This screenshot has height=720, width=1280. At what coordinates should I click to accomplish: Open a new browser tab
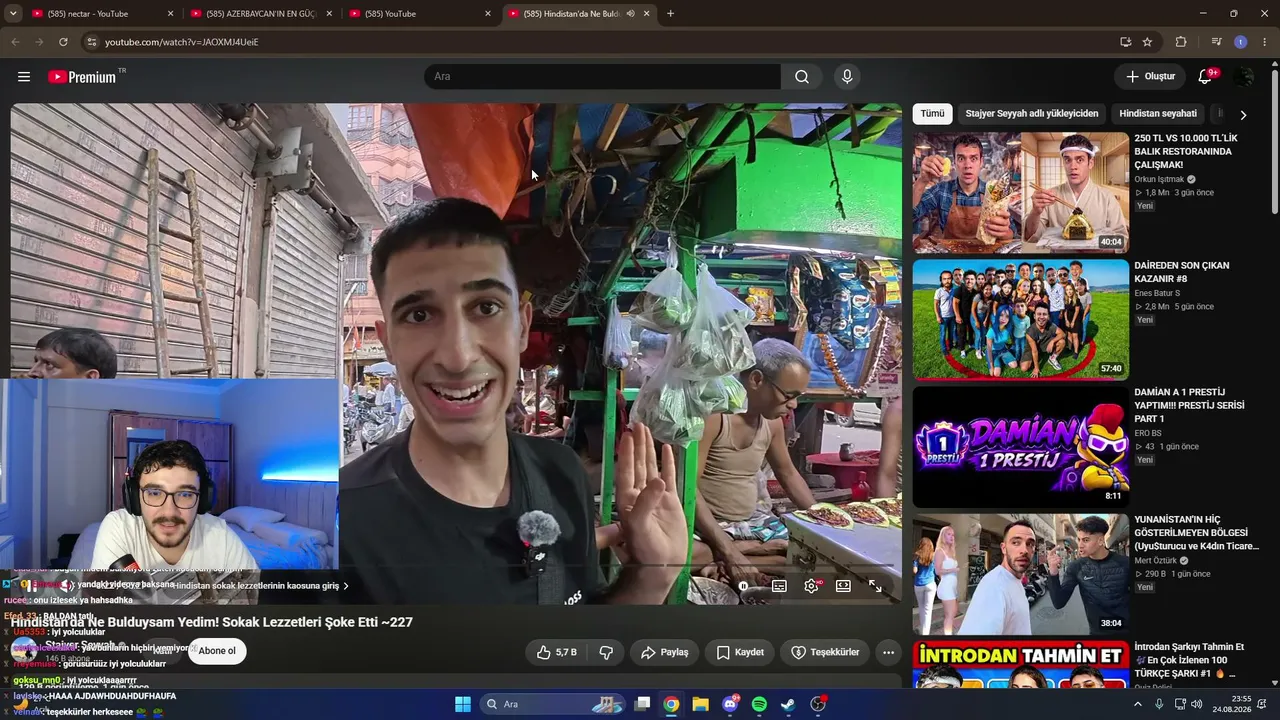point(670,14)
